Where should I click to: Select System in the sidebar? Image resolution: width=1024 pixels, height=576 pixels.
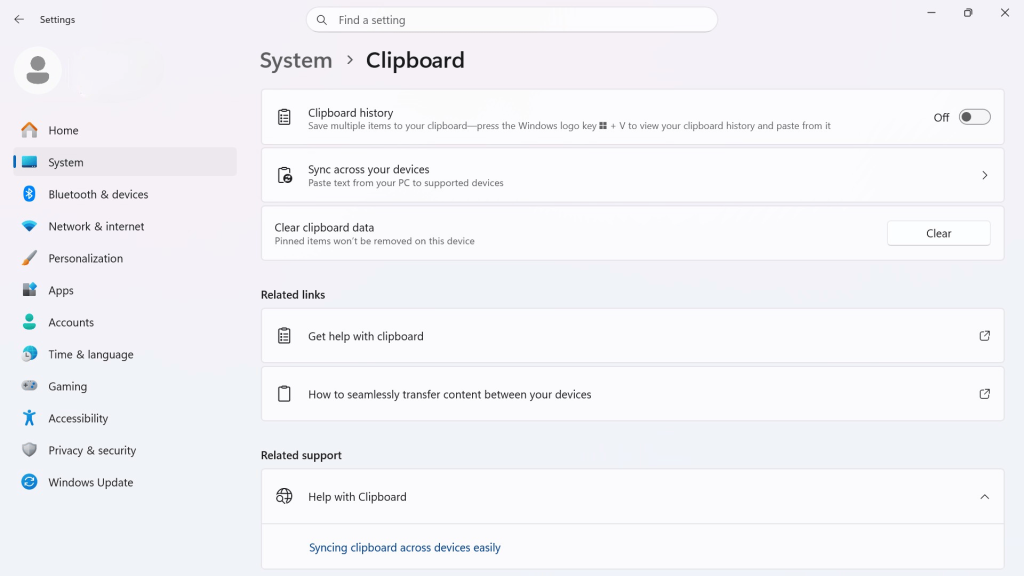coord(125,162)
